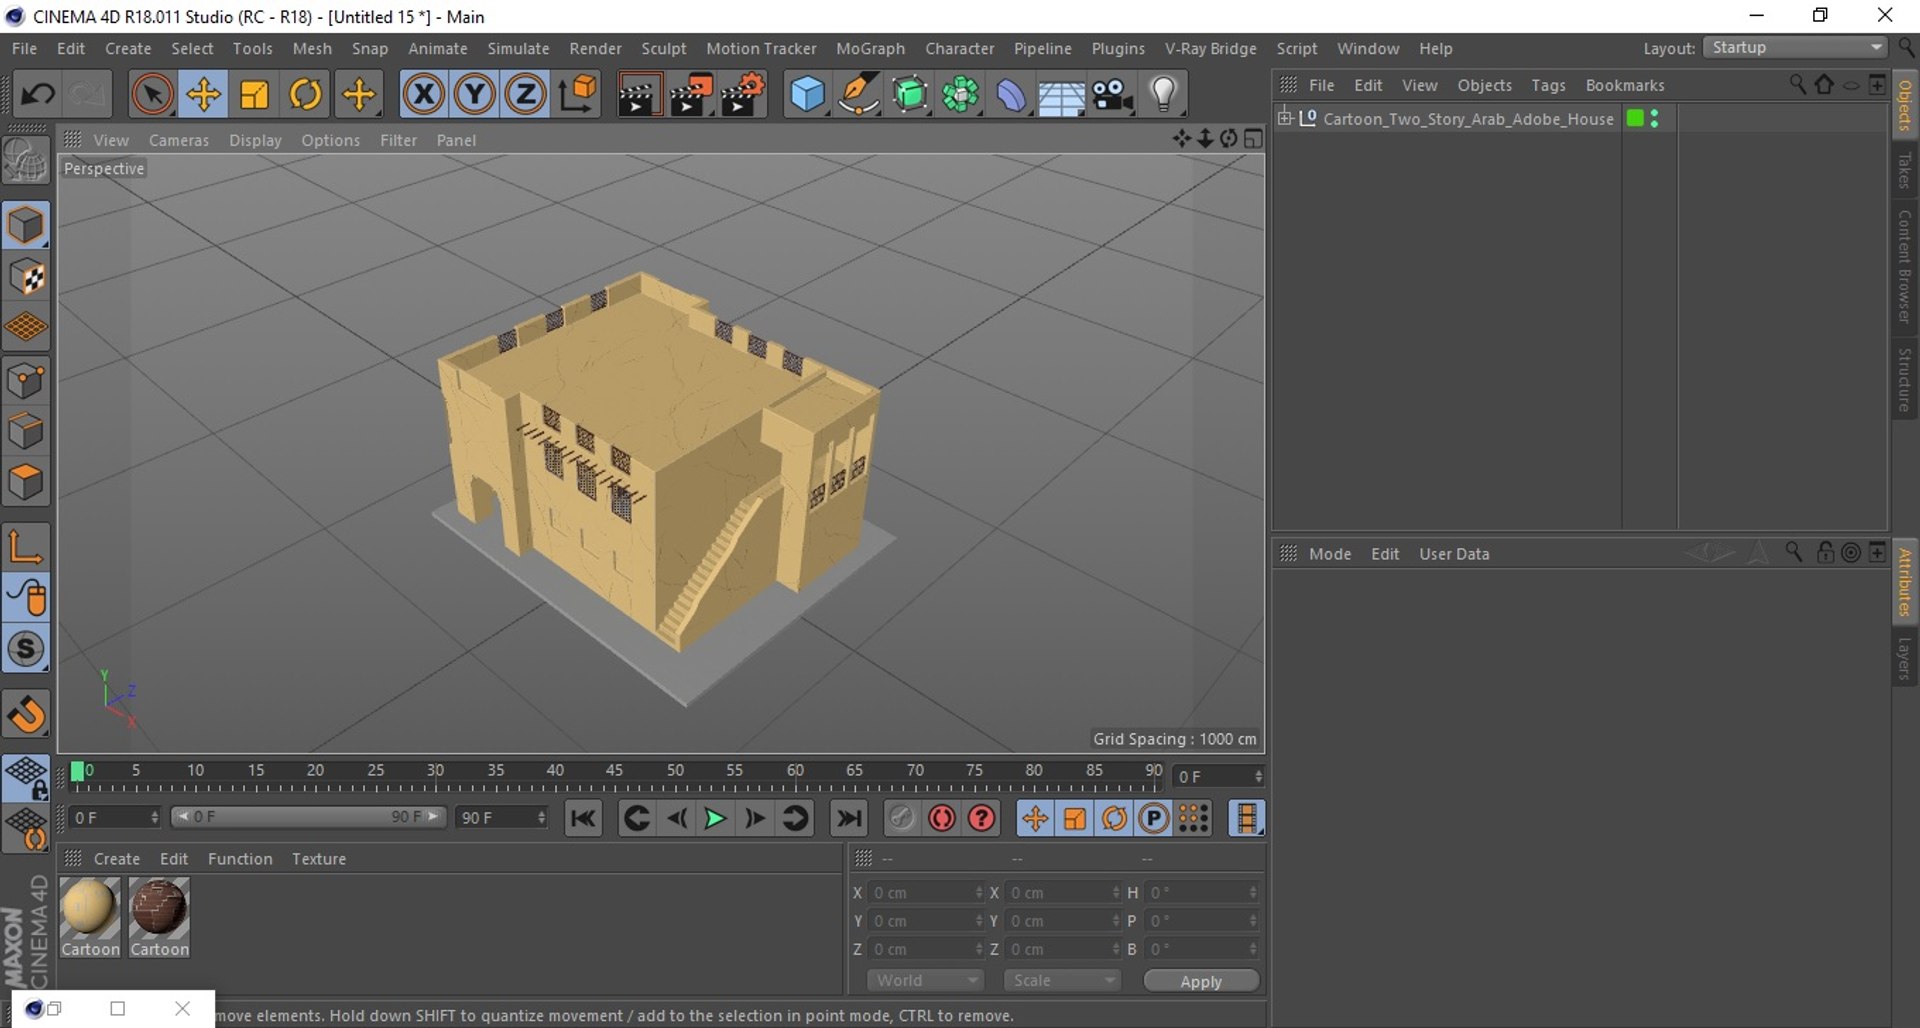Open Object Manager Tags menu

(1548, 85)
